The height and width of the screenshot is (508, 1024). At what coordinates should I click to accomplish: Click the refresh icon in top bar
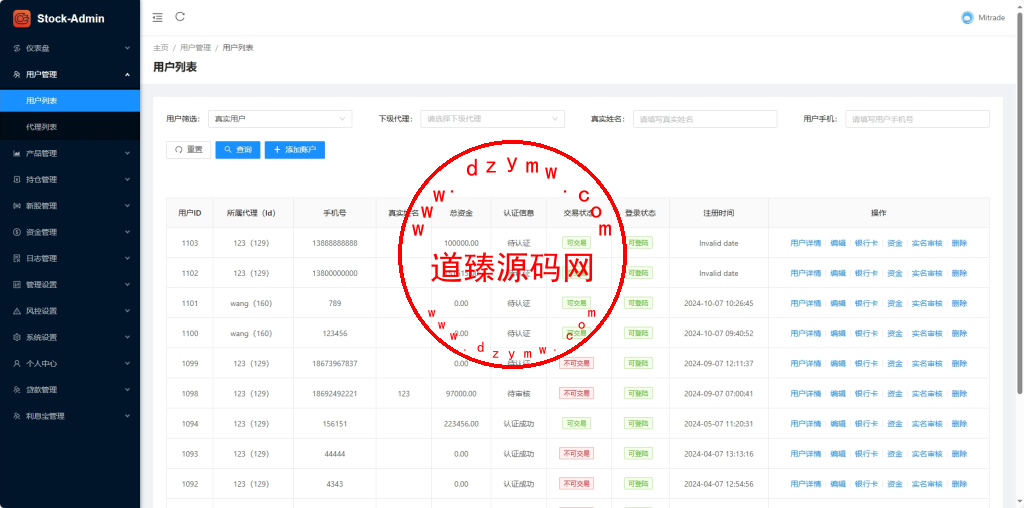180,17
